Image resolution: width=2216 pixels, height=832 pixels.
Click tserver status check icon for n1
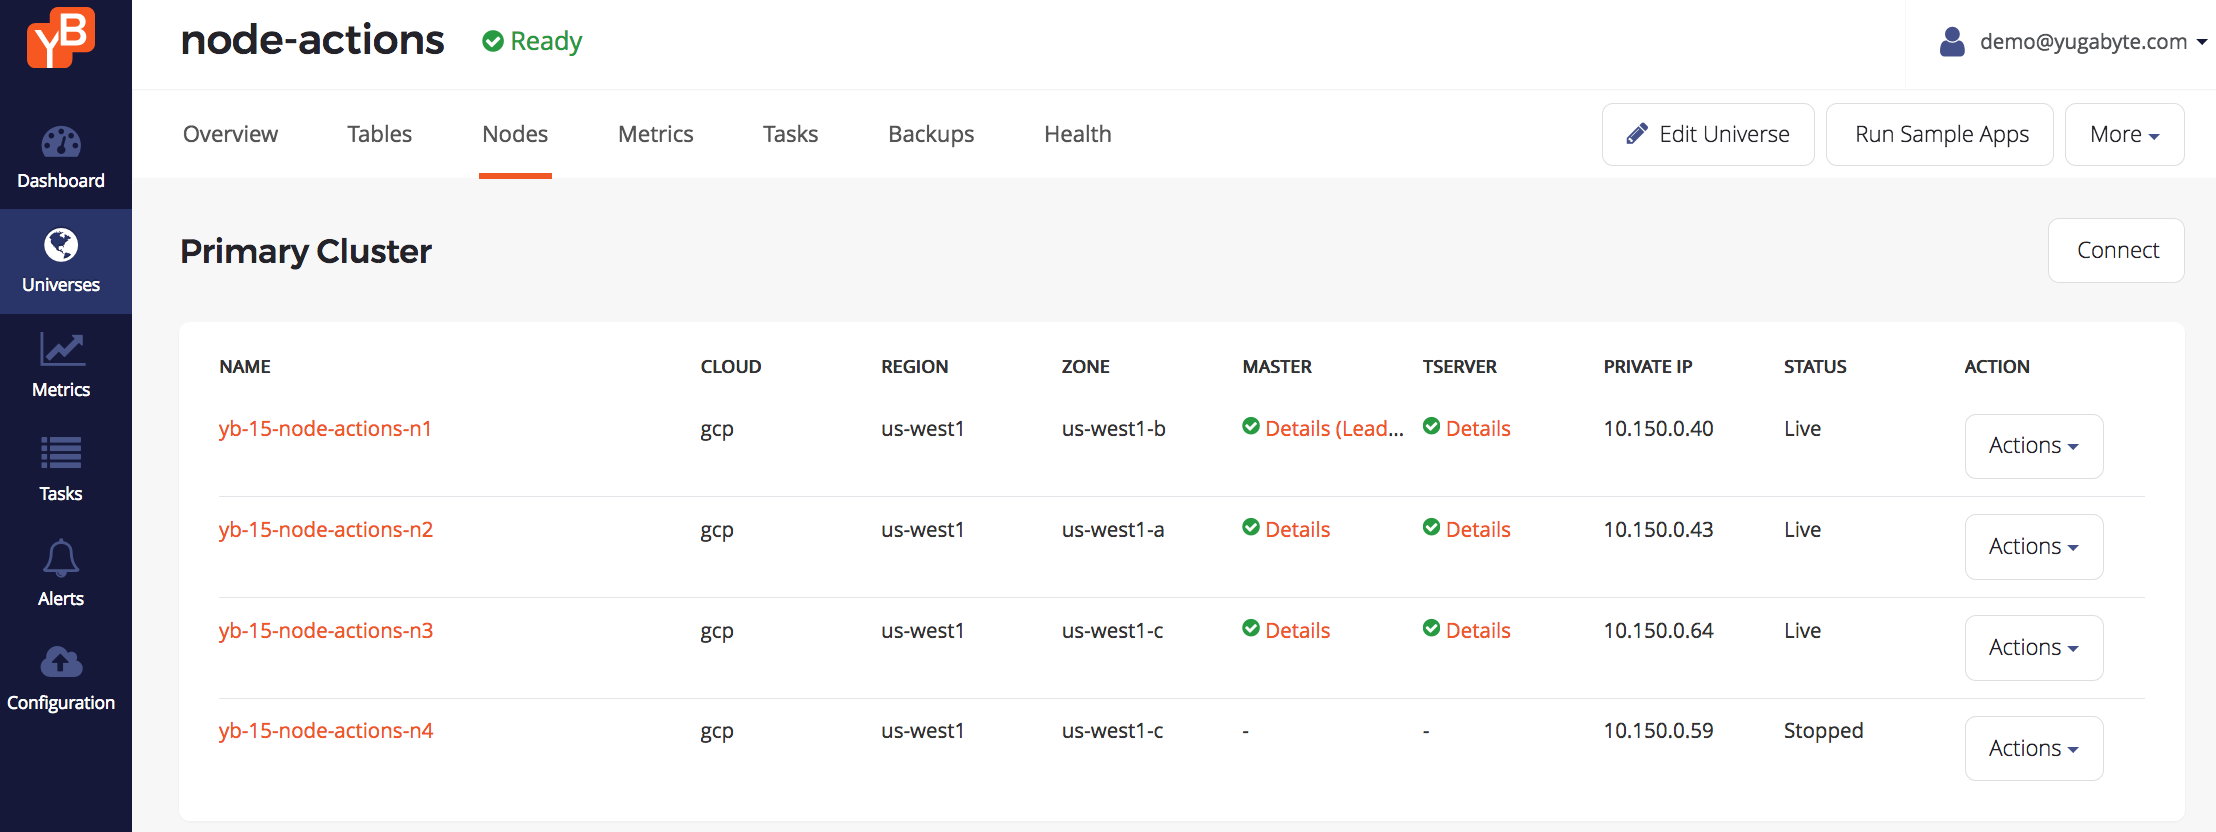pyautogui.click(x=1432, y=426)
